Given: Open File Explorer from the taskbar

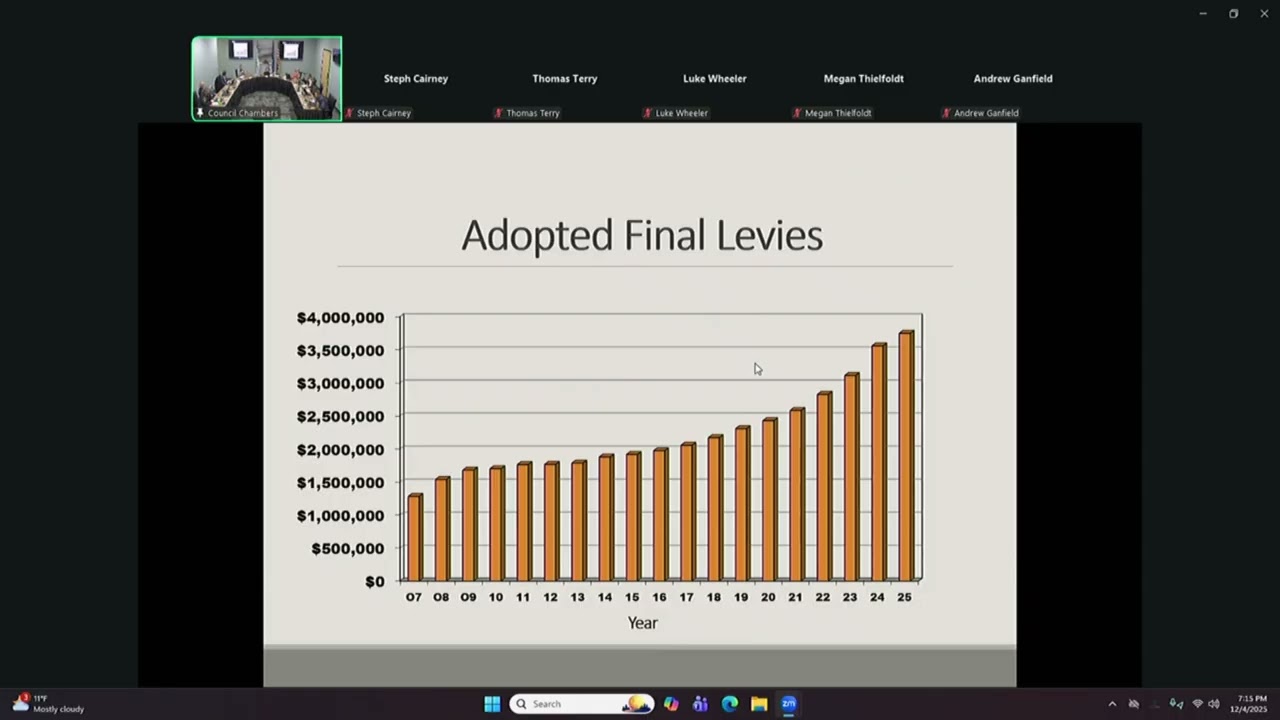Looking at the screenshot, I should (x=759, y=704).
